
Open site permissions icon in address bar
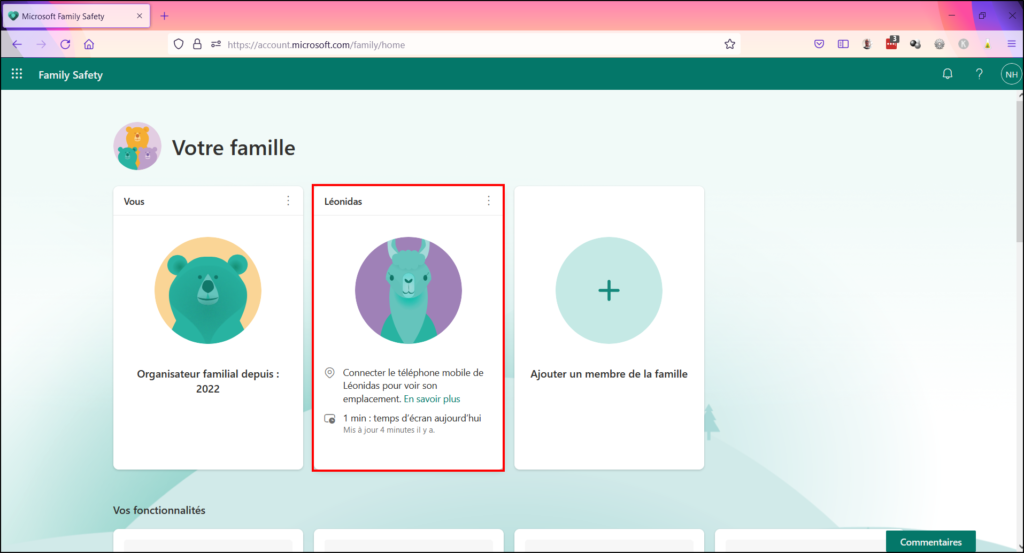[216, 44]
